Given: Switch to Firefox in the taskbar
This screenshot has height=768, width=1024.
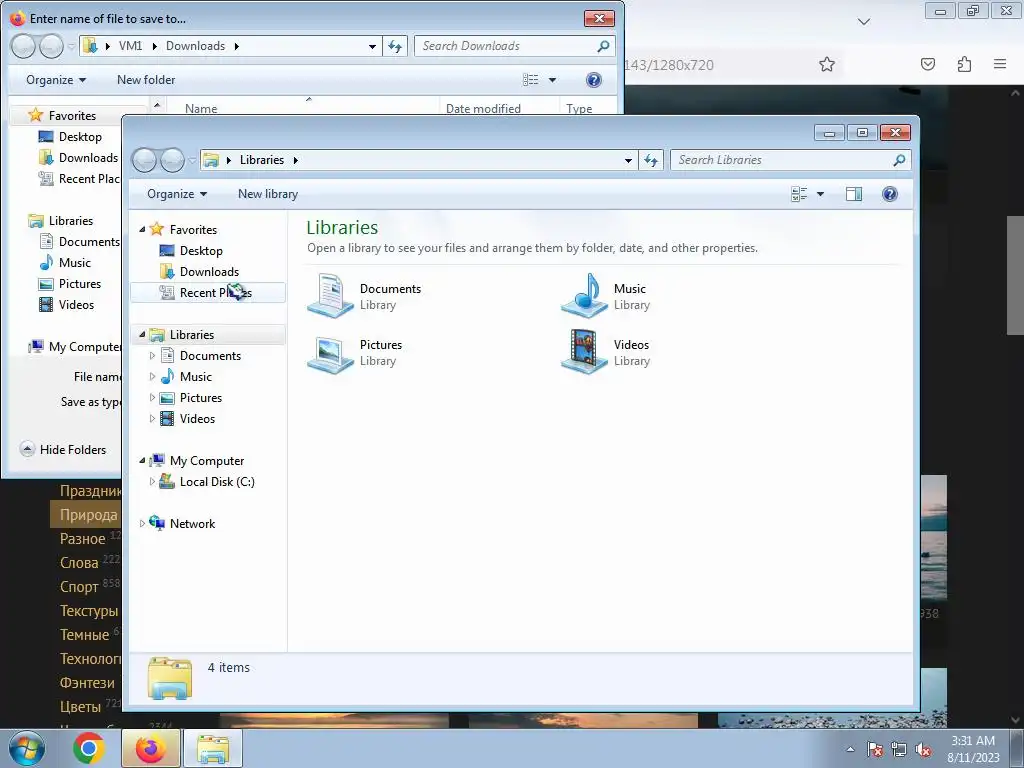Looking at the screenshot, I should coord(151,748).
